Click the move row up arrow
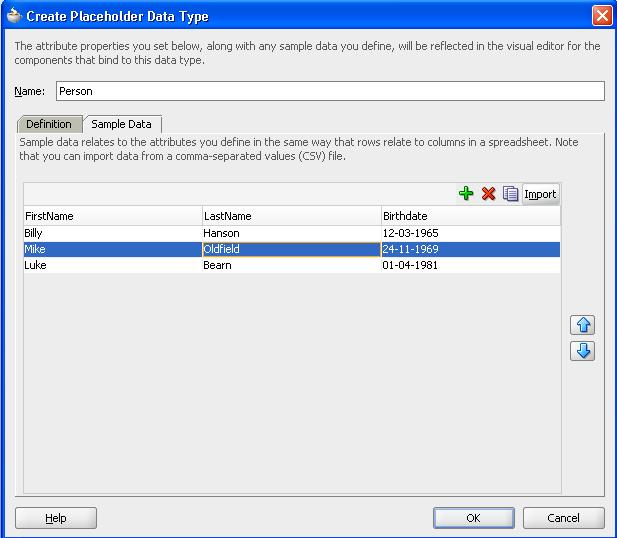Screen dimensions: 617x538 pos(583,326)
